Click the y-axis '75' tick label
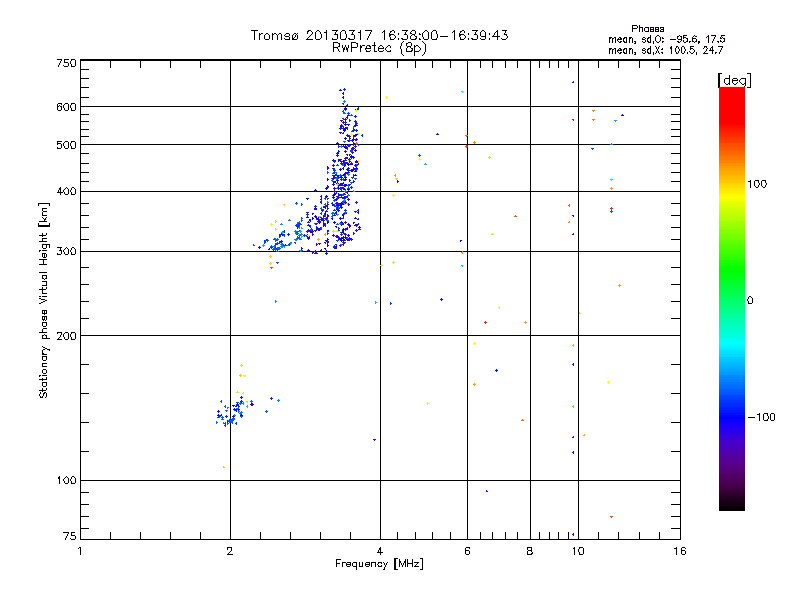The width and height of the screenshot is (800, 600). point(70,536)
